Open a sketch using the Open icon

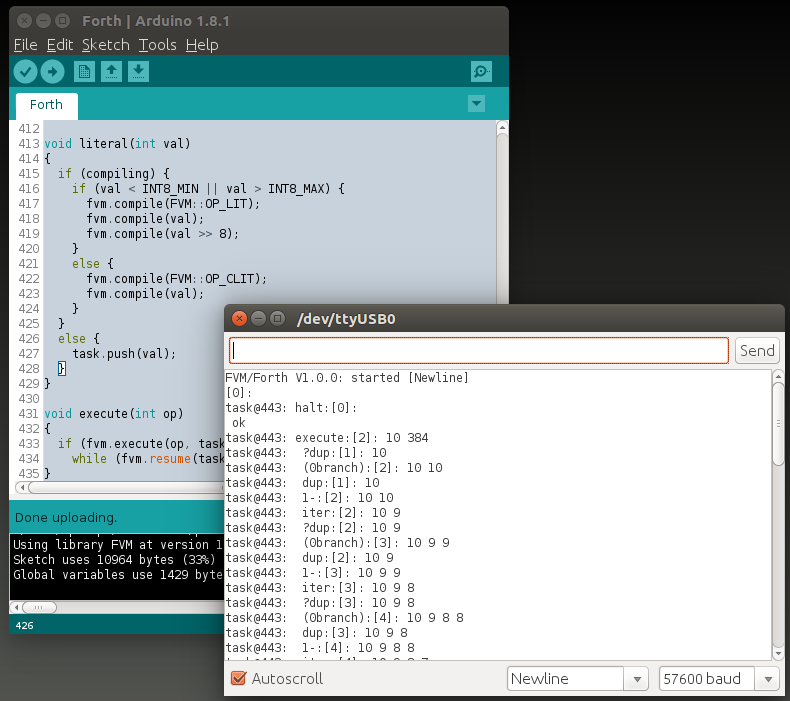pyautogui.click(x=111, y=72)
